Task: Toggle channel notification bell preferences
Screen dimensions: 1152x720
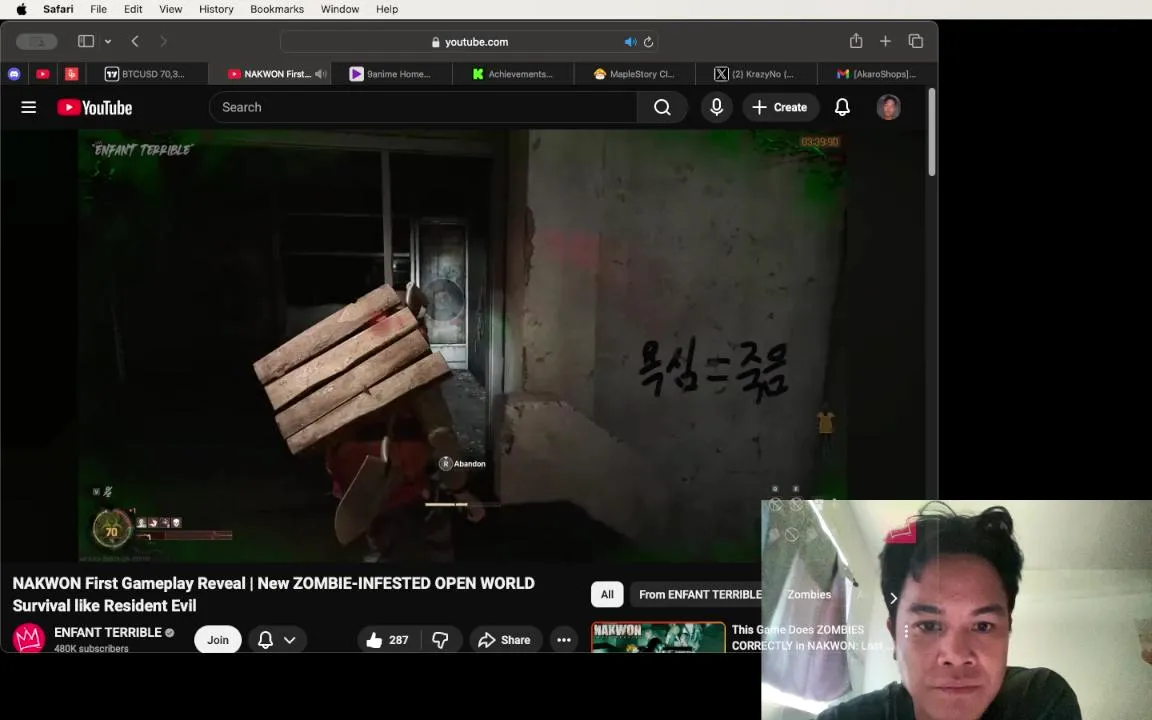Action: 276,640
